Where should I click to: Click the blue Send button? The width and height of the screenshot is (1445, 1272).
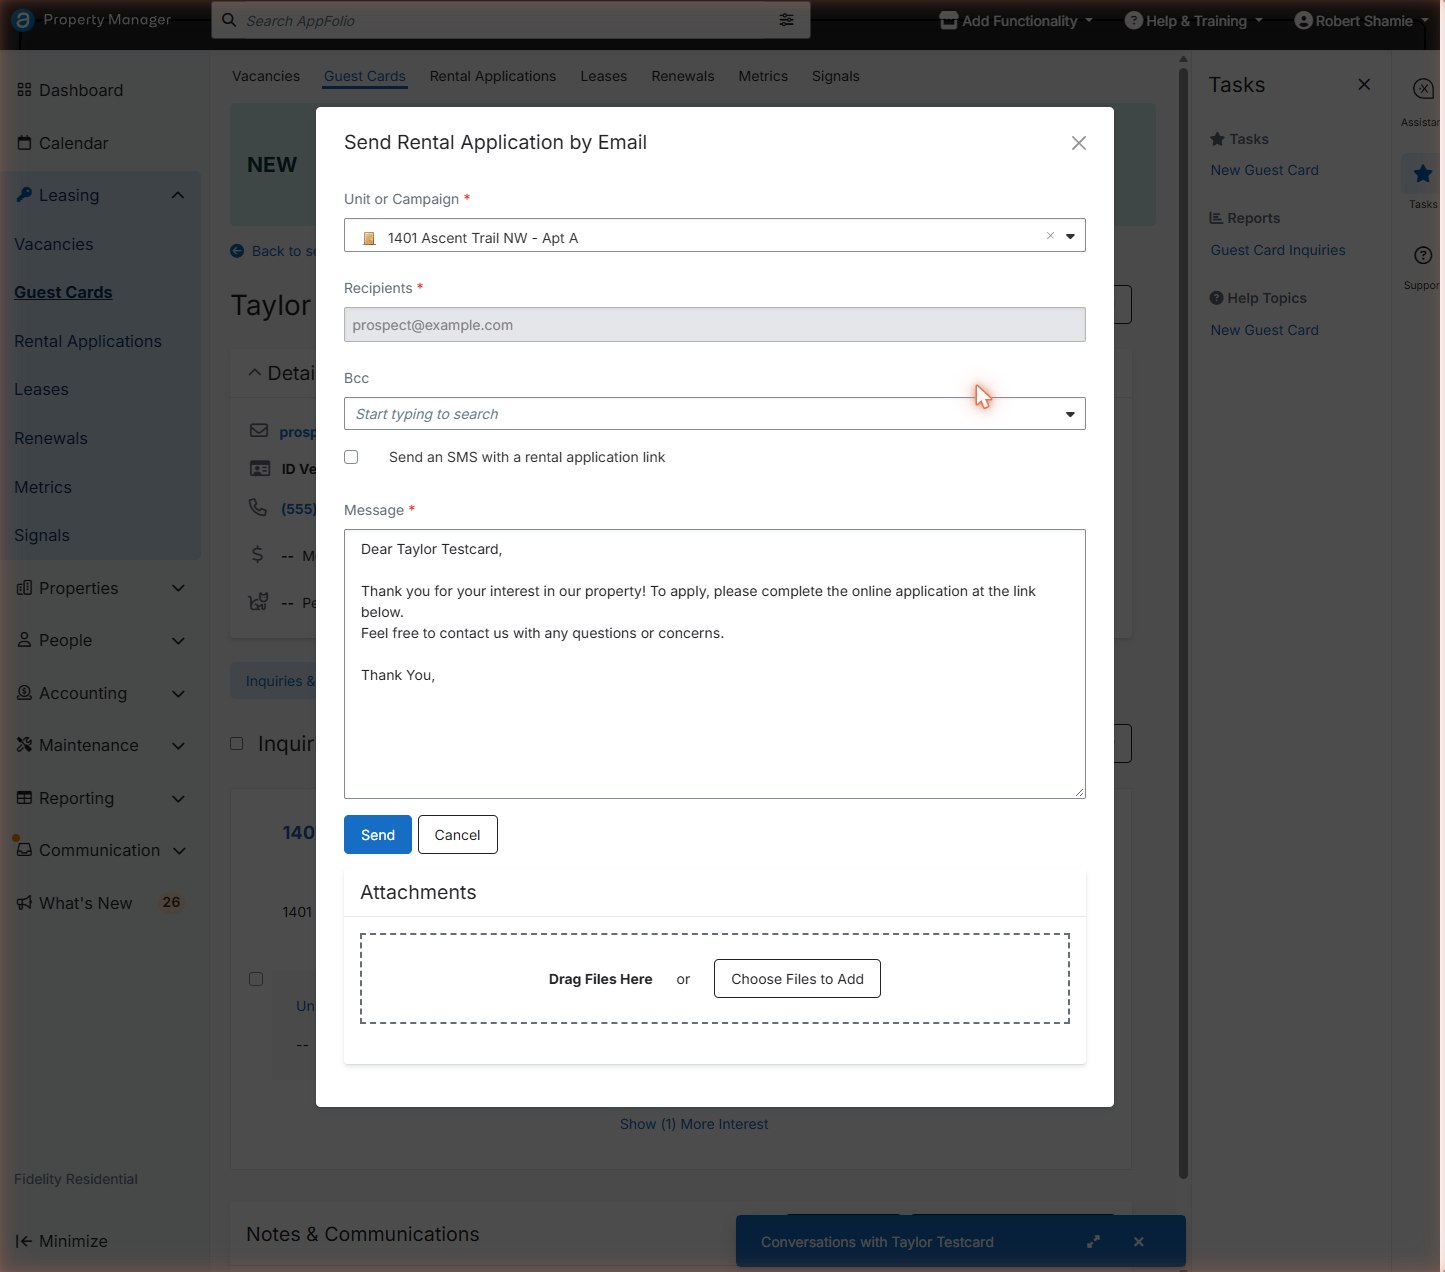coord(378,835)
